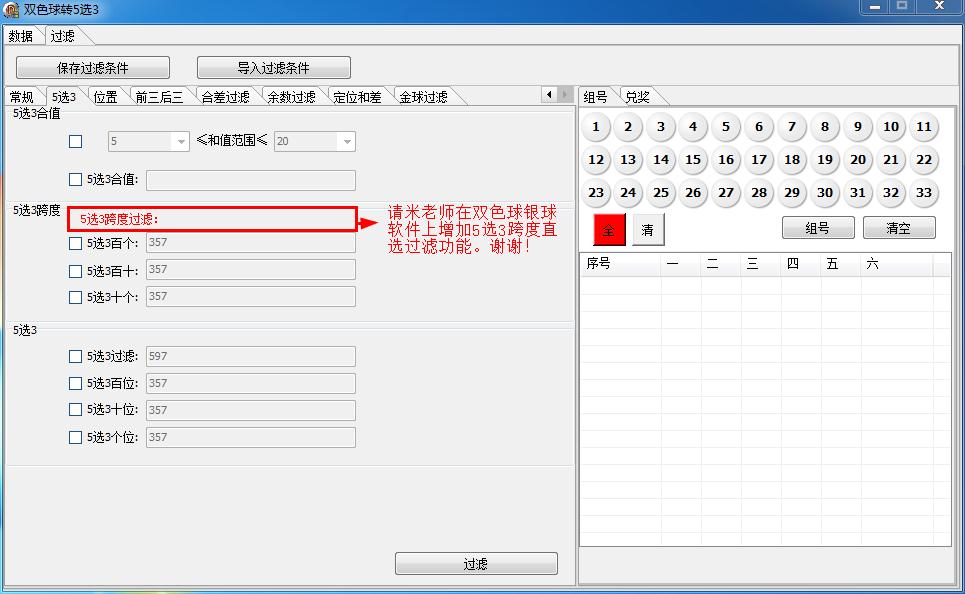Screen dimensions: 965x594
Task: Click the app icon in title bar
Action: coord(11,10)
